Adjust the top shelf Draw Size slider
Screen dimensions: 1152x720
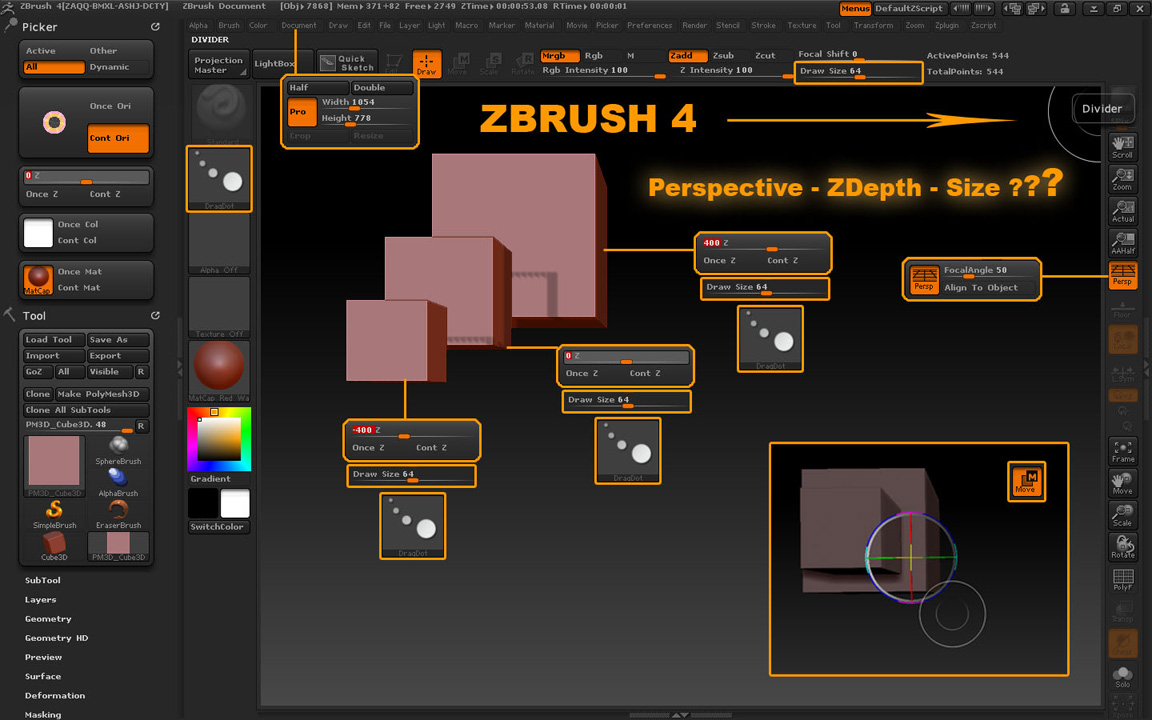coord(858,72)
